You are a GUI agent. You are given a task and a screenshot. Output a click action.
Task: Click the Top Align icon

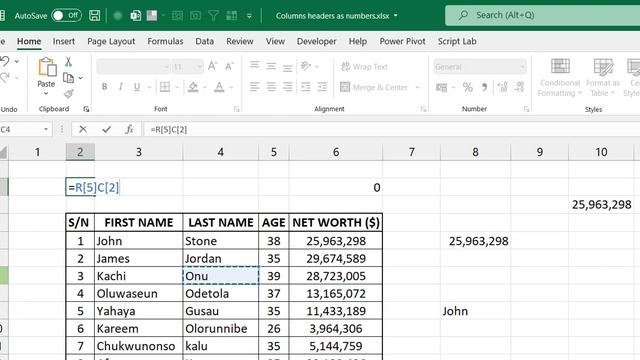[x=255, y=66]
